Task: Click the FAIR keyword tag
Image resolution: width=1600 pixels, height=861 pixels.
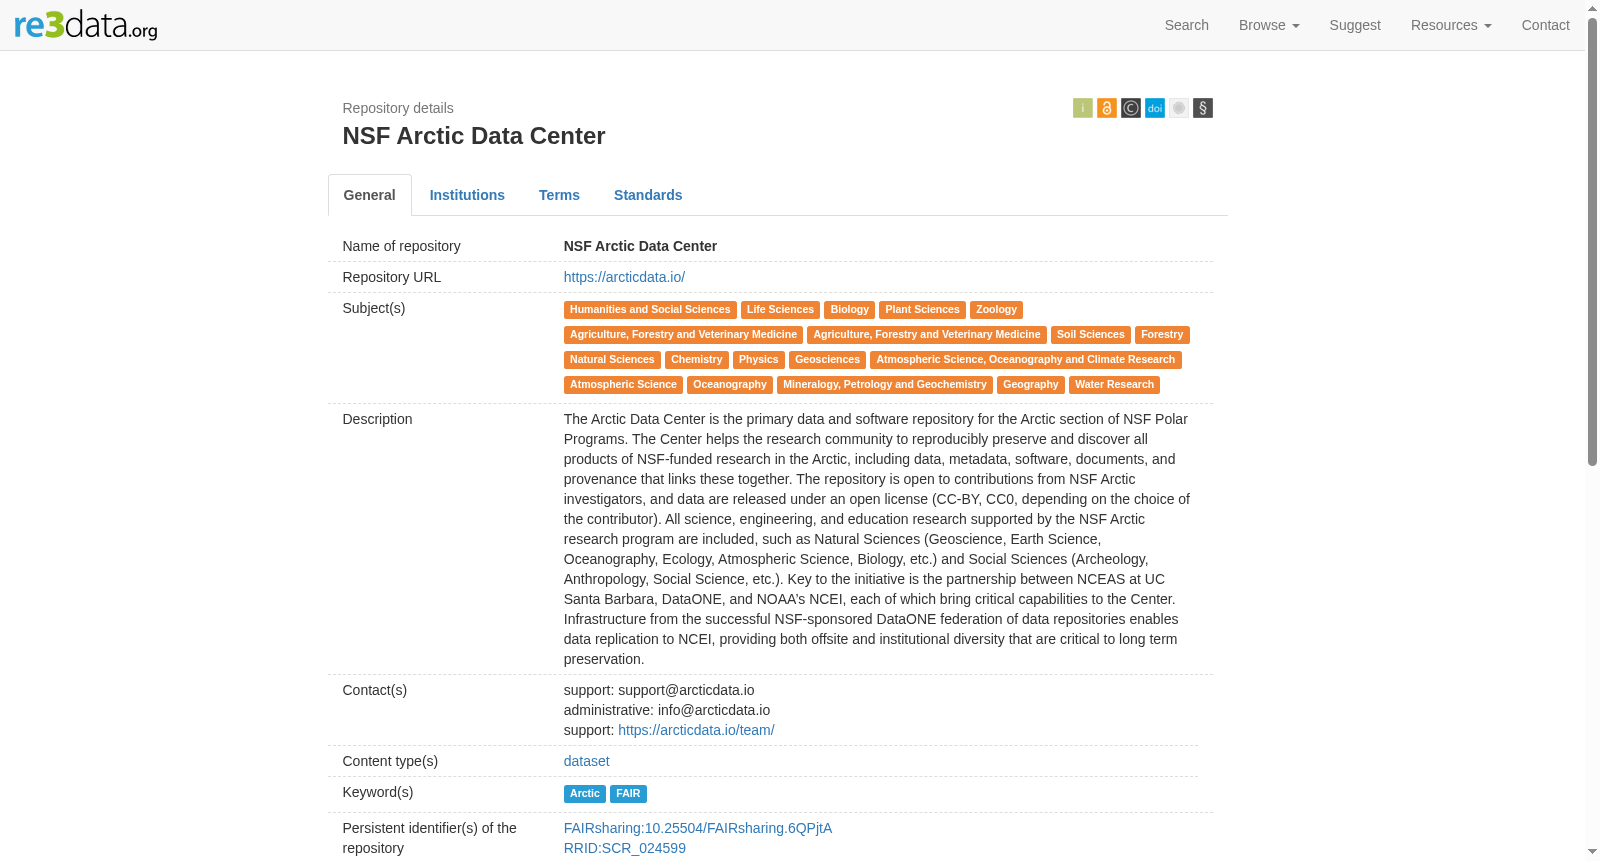Action: pos(628,794)
